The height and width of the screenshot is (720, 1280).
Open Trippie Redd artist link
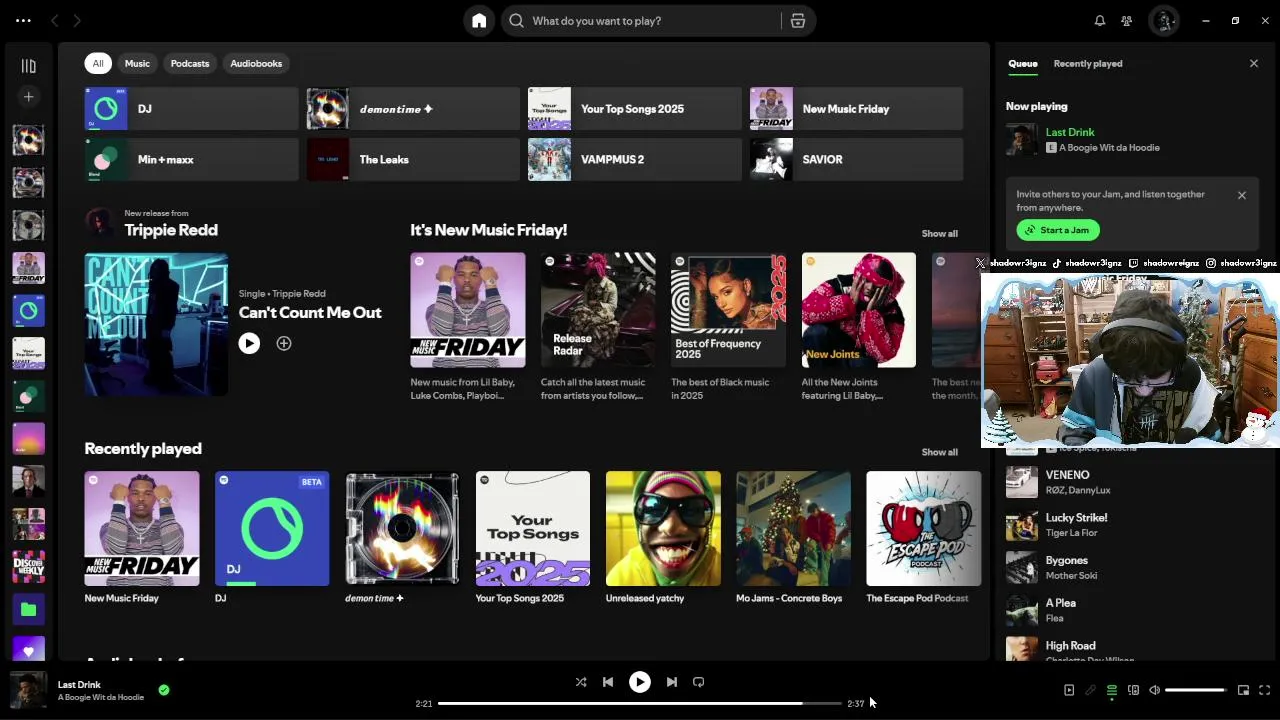tap(171, 230)
